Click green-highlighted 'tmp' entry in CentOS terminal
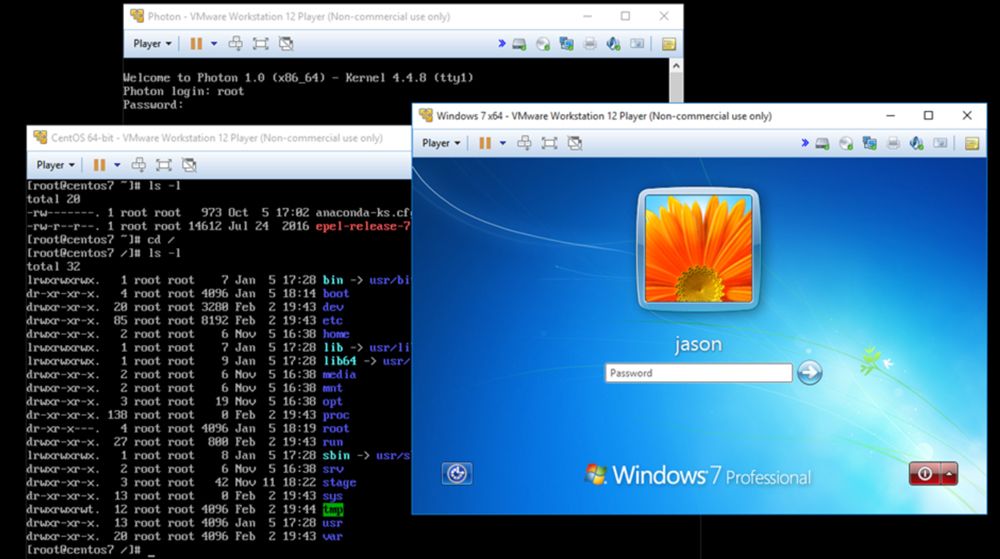This screenshot has height=559, width=1000. tap(333, 509)
